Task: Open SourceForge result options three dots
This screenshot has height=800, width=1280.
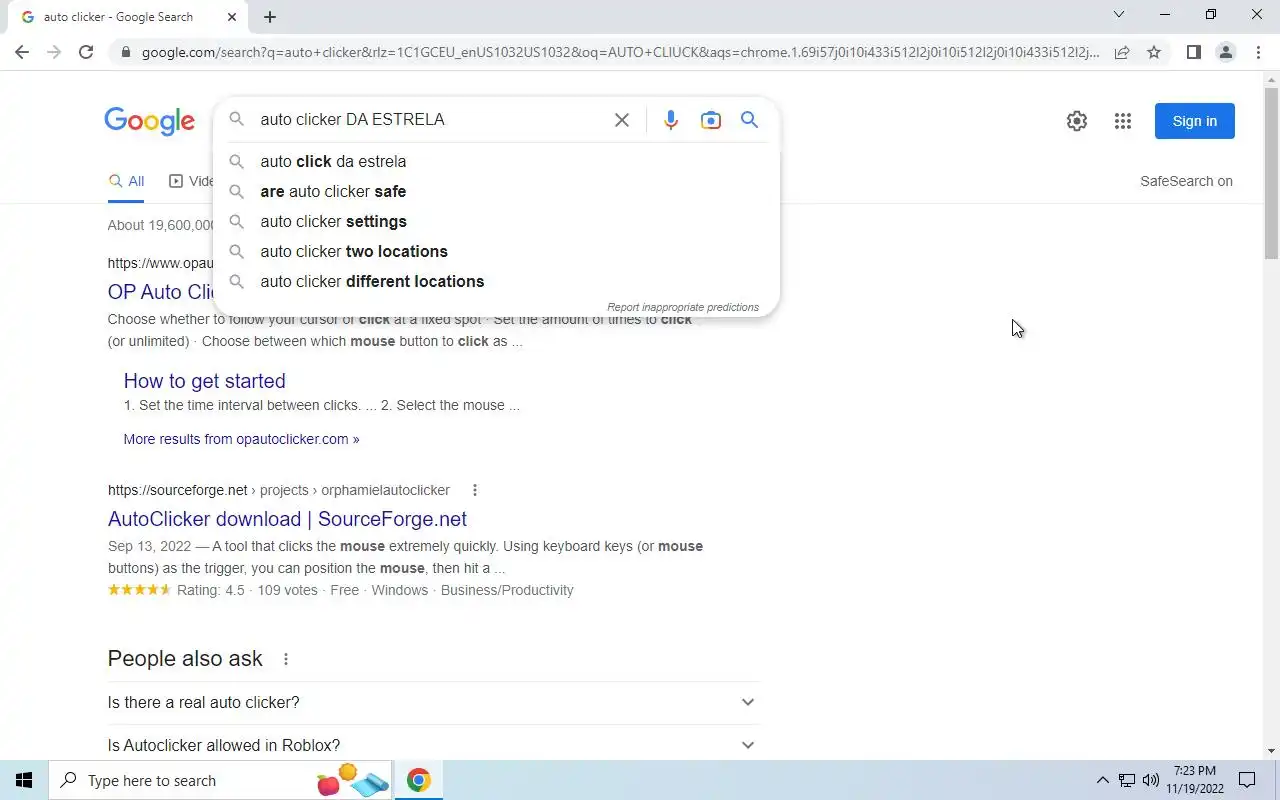Action: tap(475, 490)
